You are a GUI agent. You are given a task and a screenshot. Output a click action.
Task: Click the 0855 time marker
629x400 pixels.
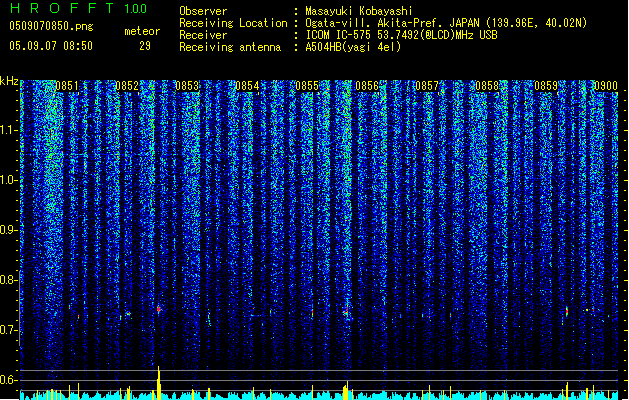point(307,86)
